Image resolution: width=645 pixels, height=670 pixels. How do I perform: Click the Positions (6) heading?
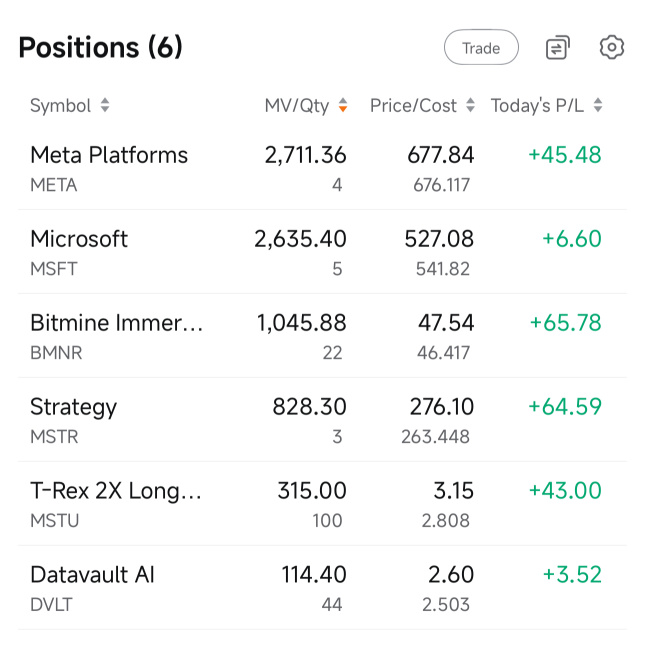(100, 47)
